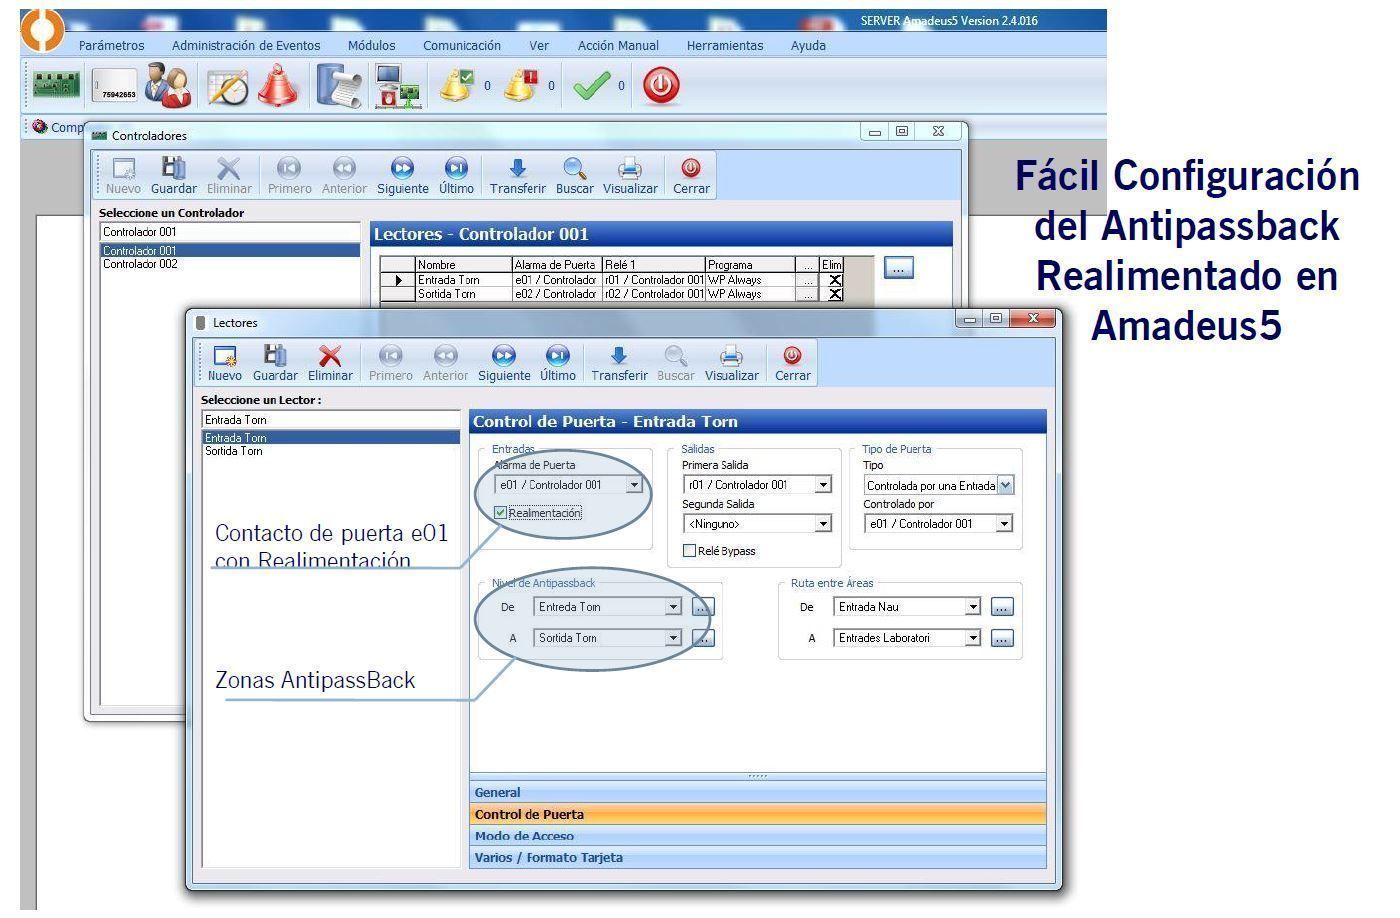Image resolution: width=1400 pixels, height=918 pixels.
Task: Open the computer network monitor icon
Action: pos(397,86)
